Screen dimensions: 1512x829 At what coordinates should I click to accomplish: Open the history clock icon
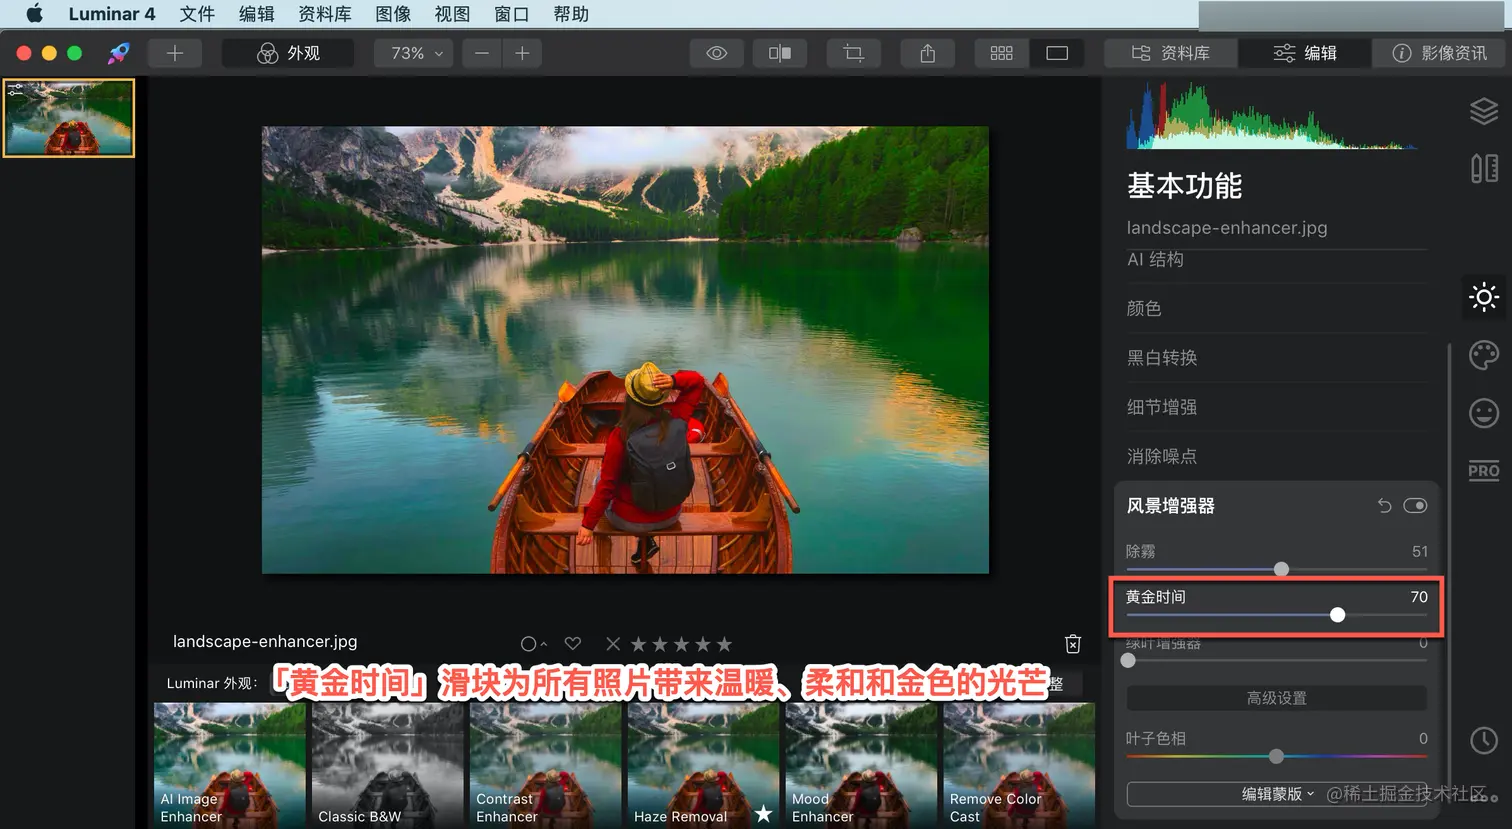1484,740
